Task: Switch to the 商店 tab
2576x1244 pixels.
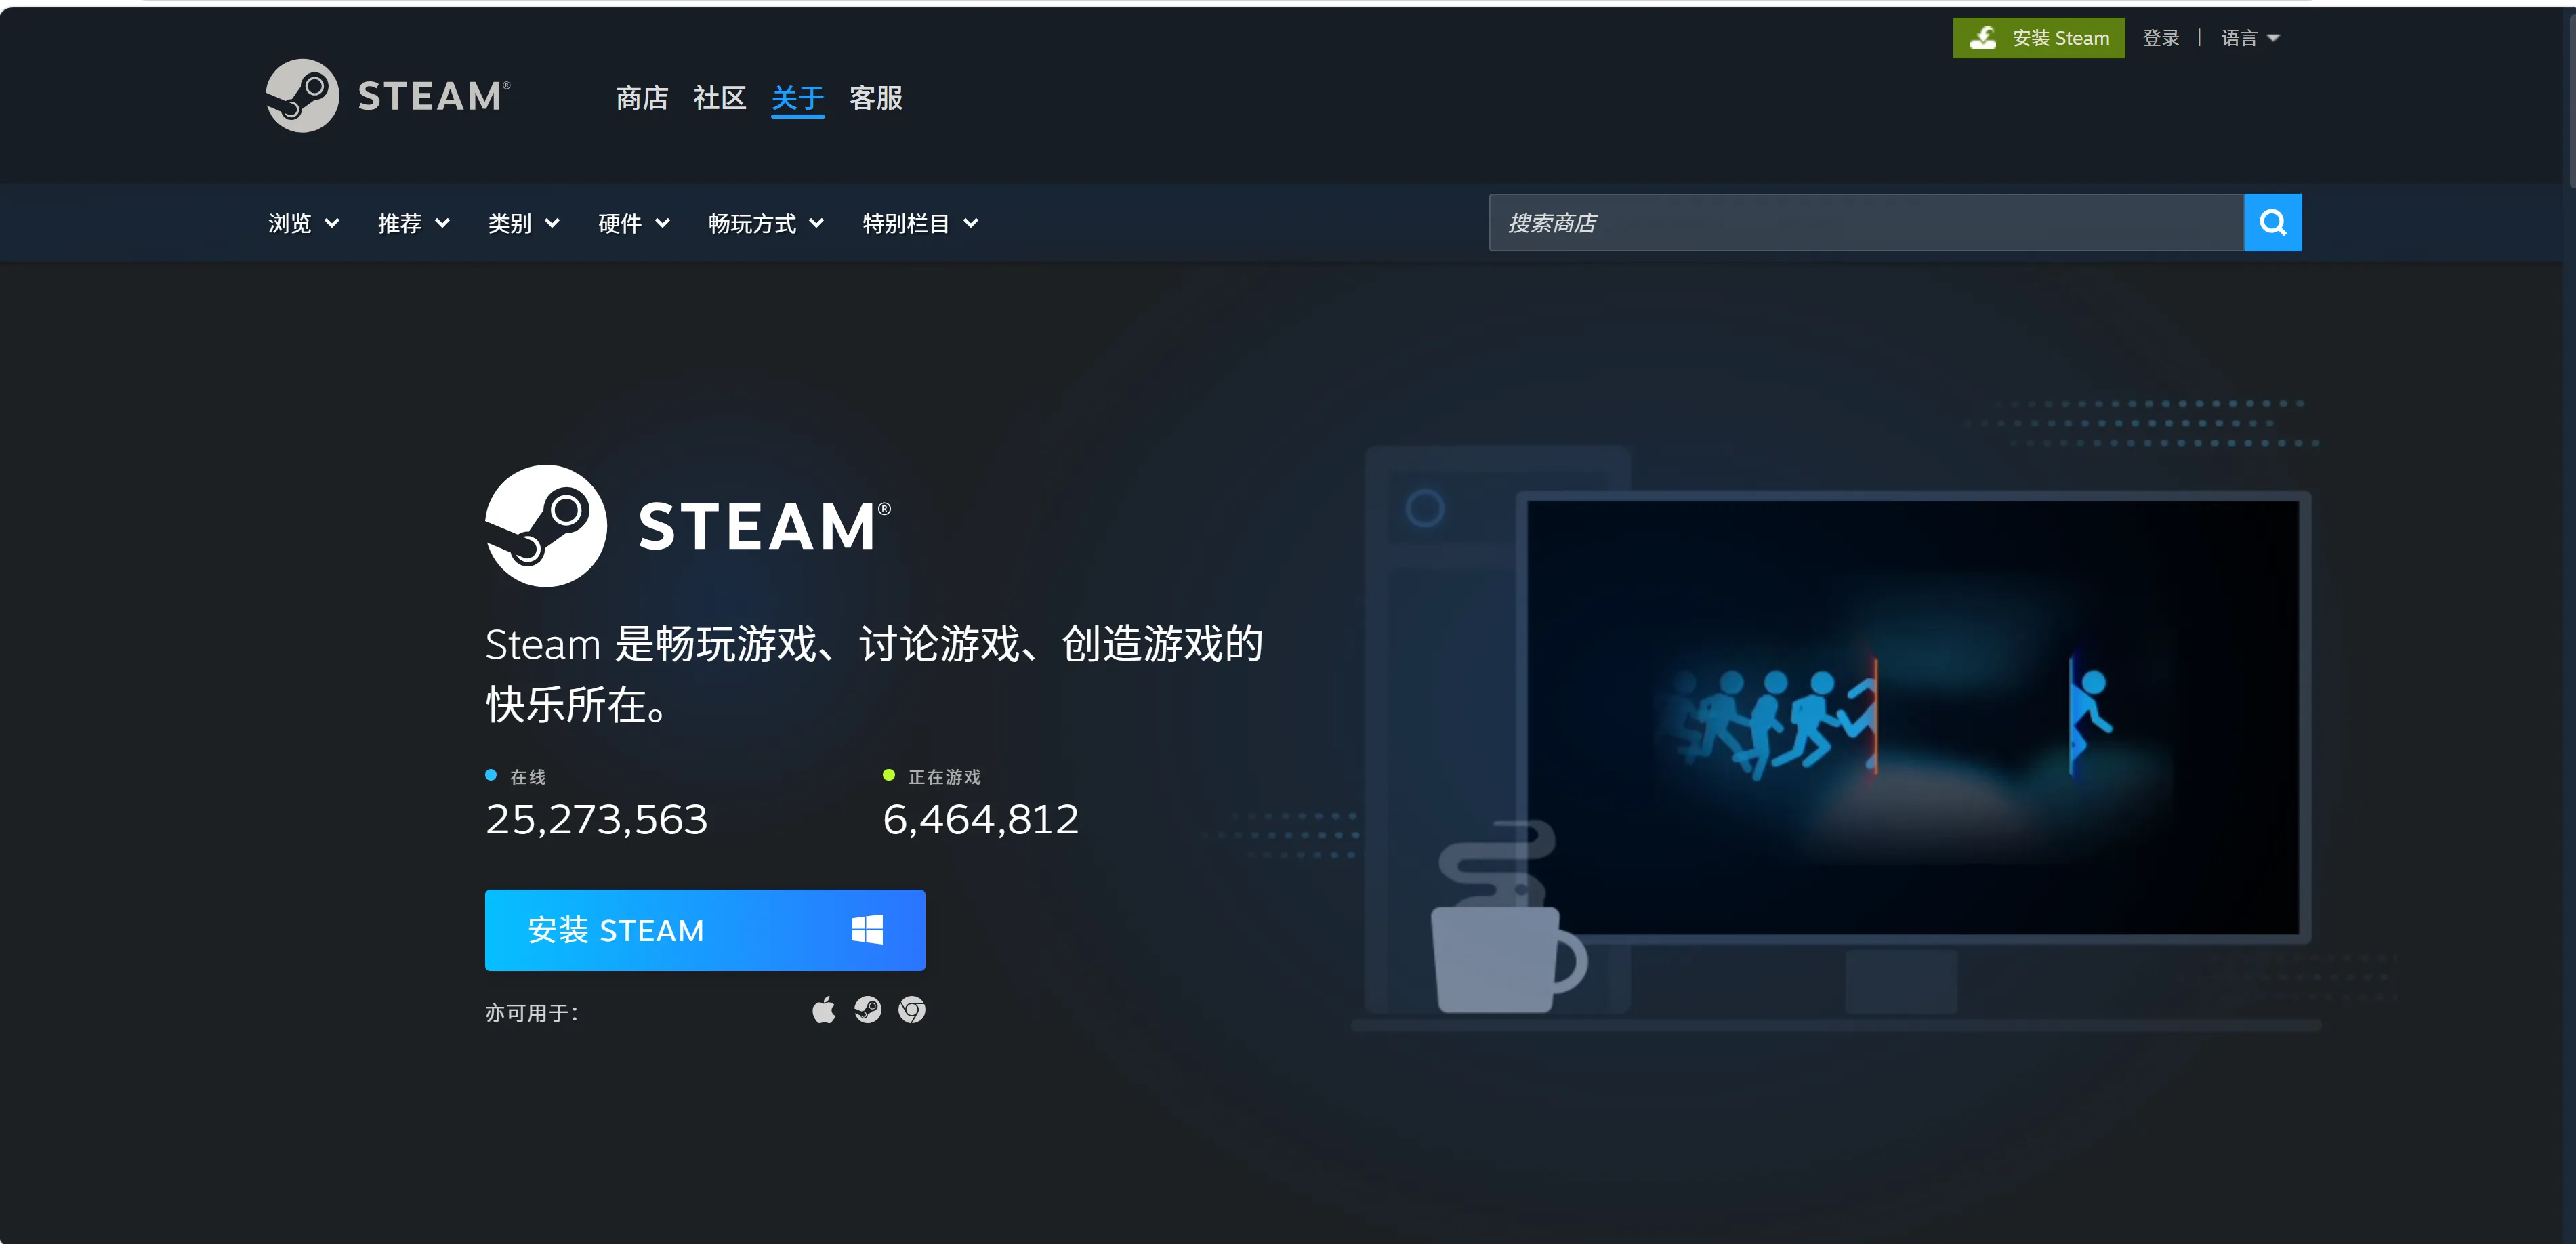Action: (641, 98)
